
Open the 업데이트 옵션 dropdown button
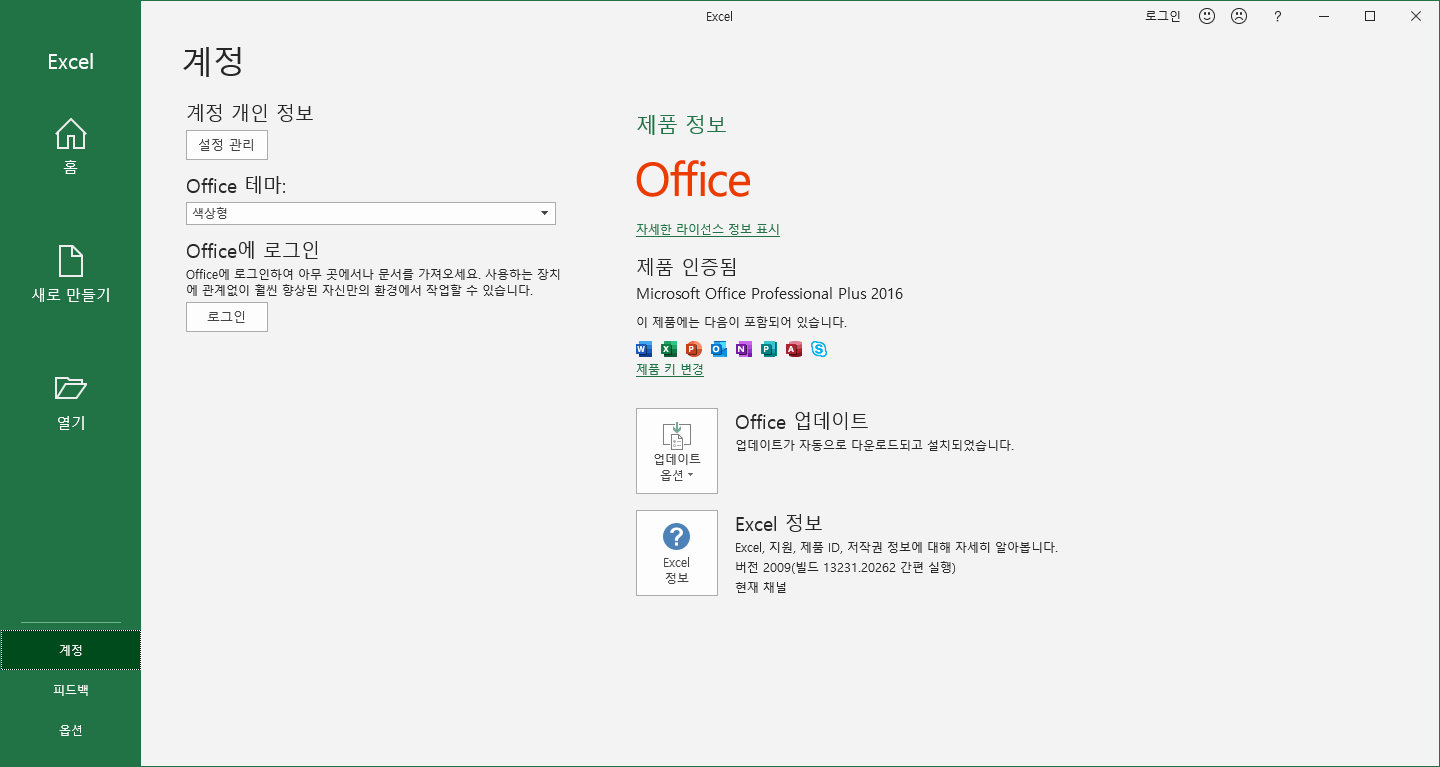[x=677, y=451]
